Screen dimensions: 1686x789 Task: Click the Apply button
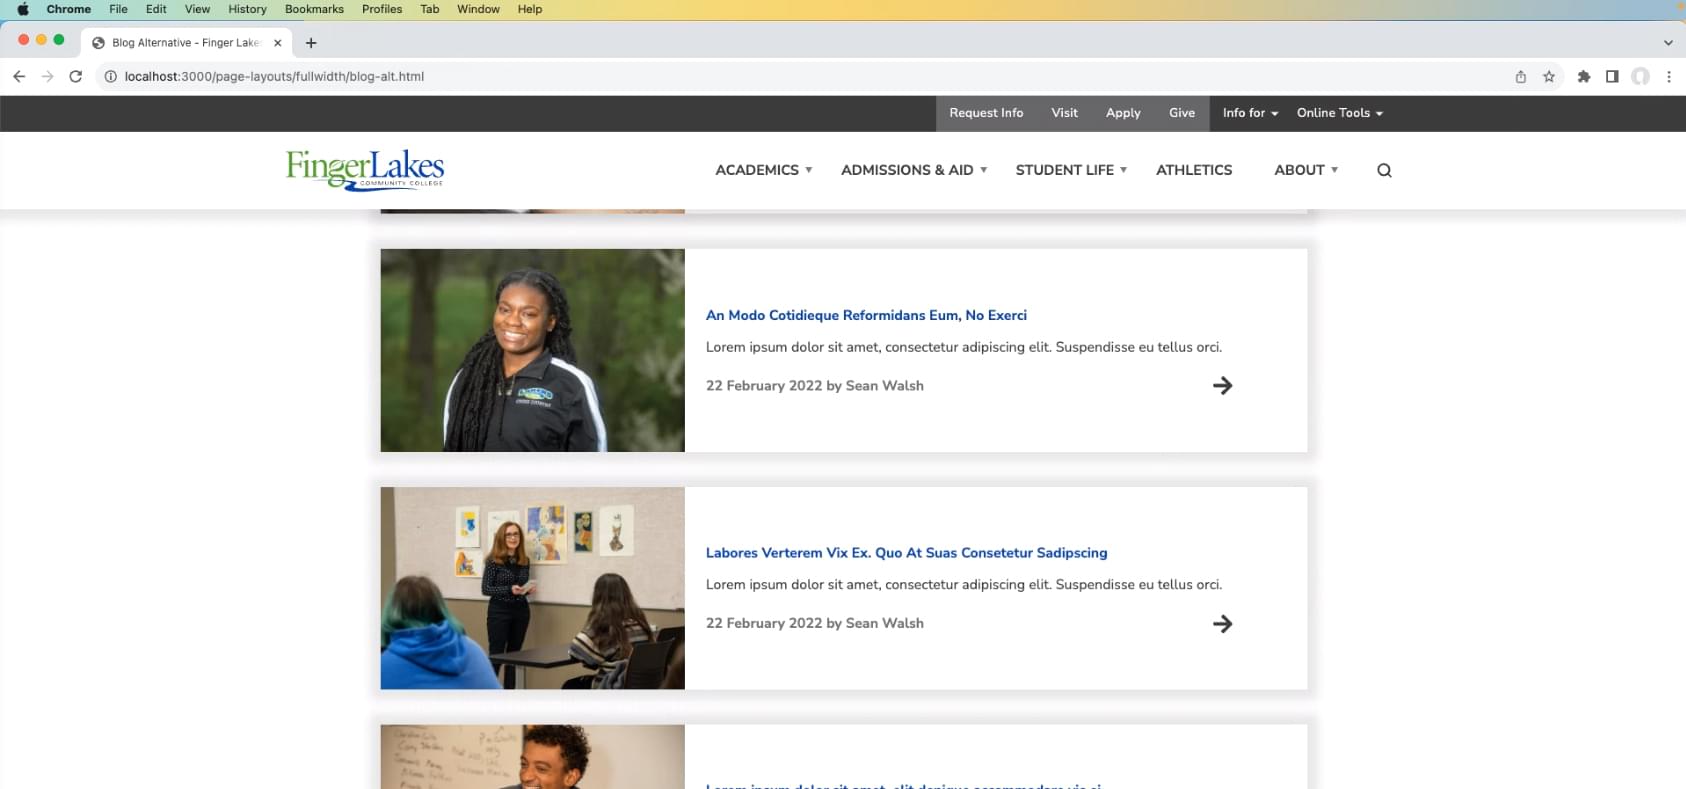point(1123,113)
